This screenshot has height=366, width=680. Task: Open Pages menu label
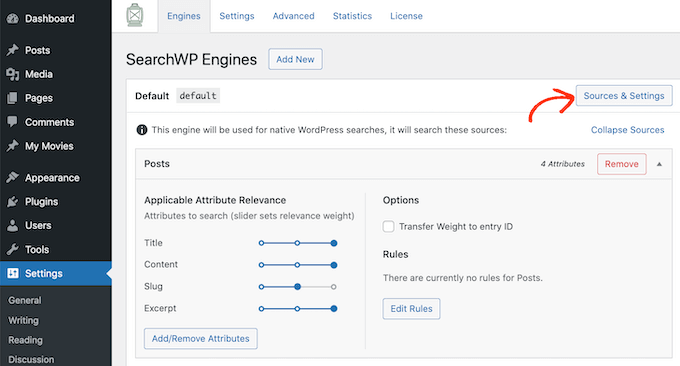39,98
